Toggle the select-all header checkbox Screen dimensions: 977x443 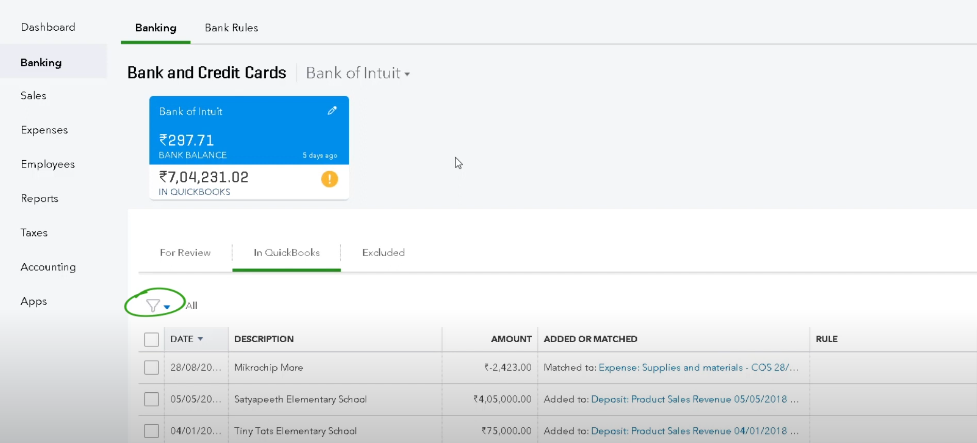click(152, 339)
